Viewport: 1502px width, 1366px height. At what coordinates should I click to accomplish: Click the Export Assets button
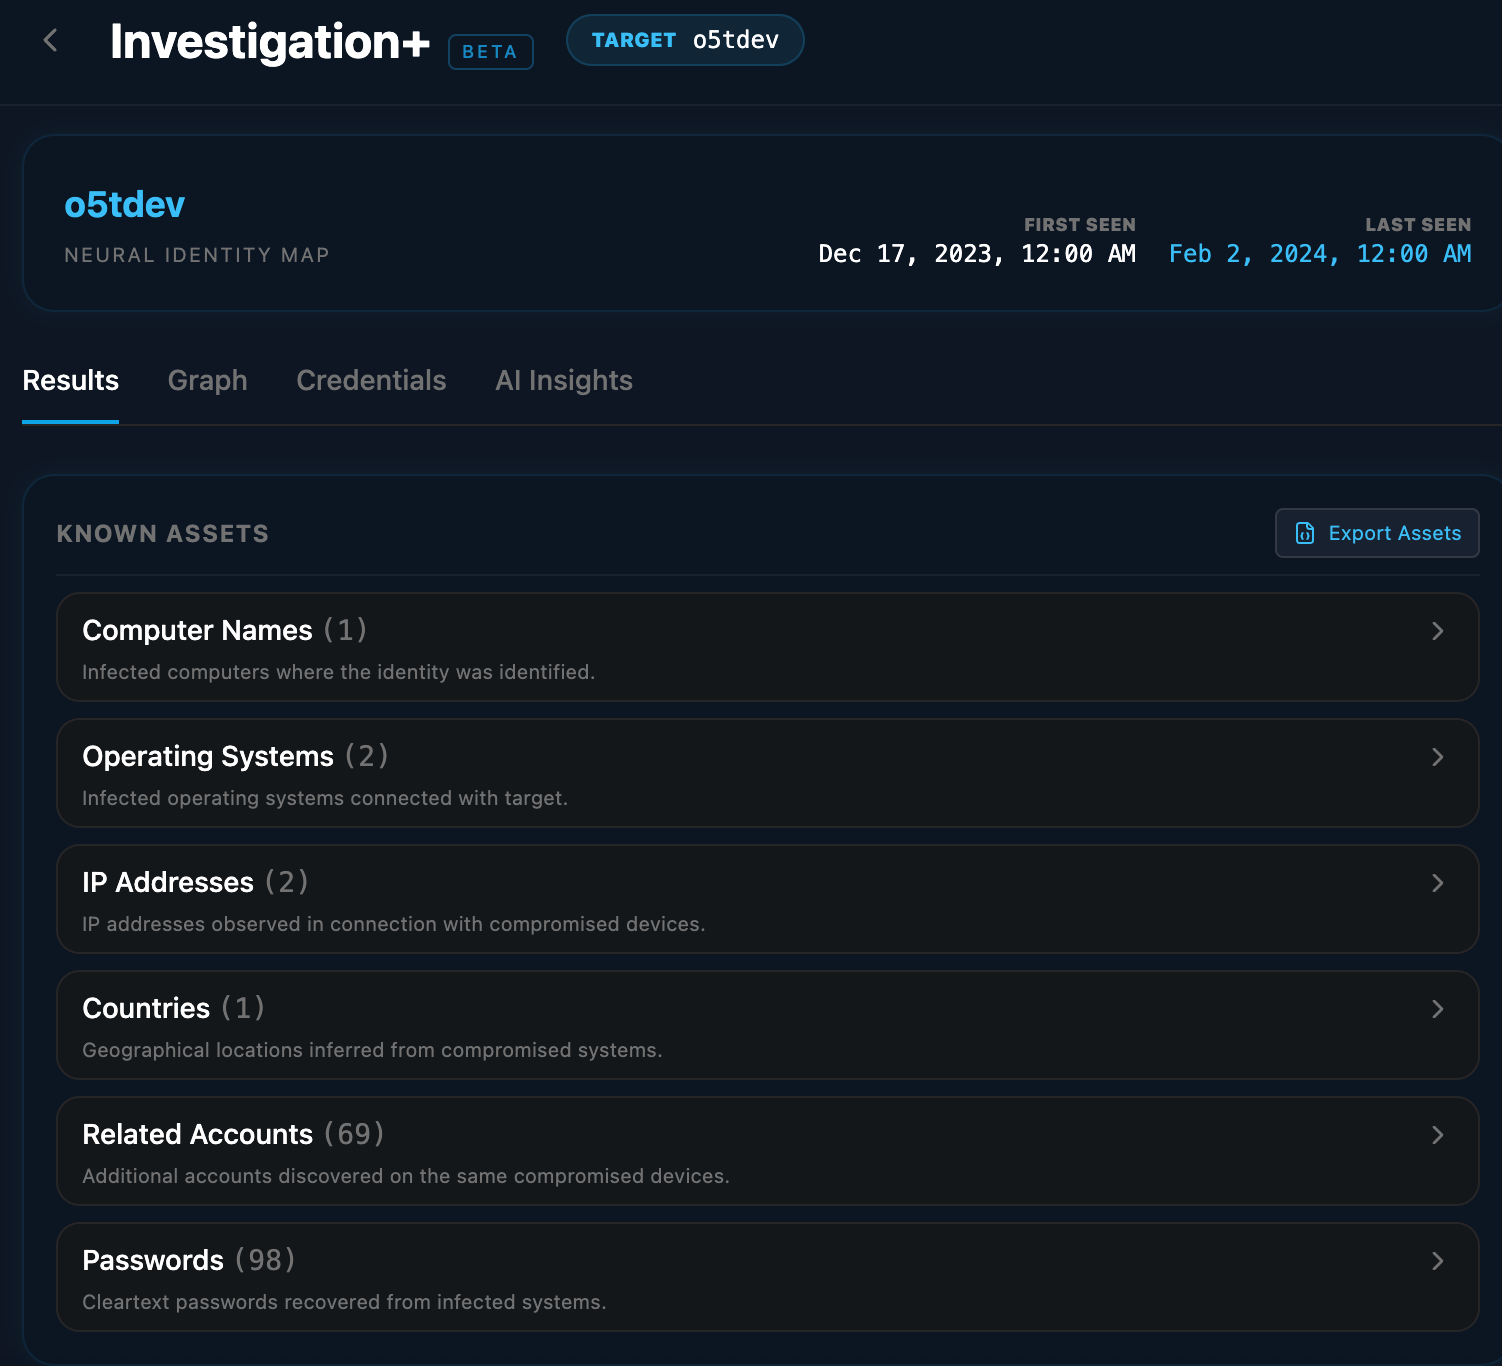point(1377,533)
